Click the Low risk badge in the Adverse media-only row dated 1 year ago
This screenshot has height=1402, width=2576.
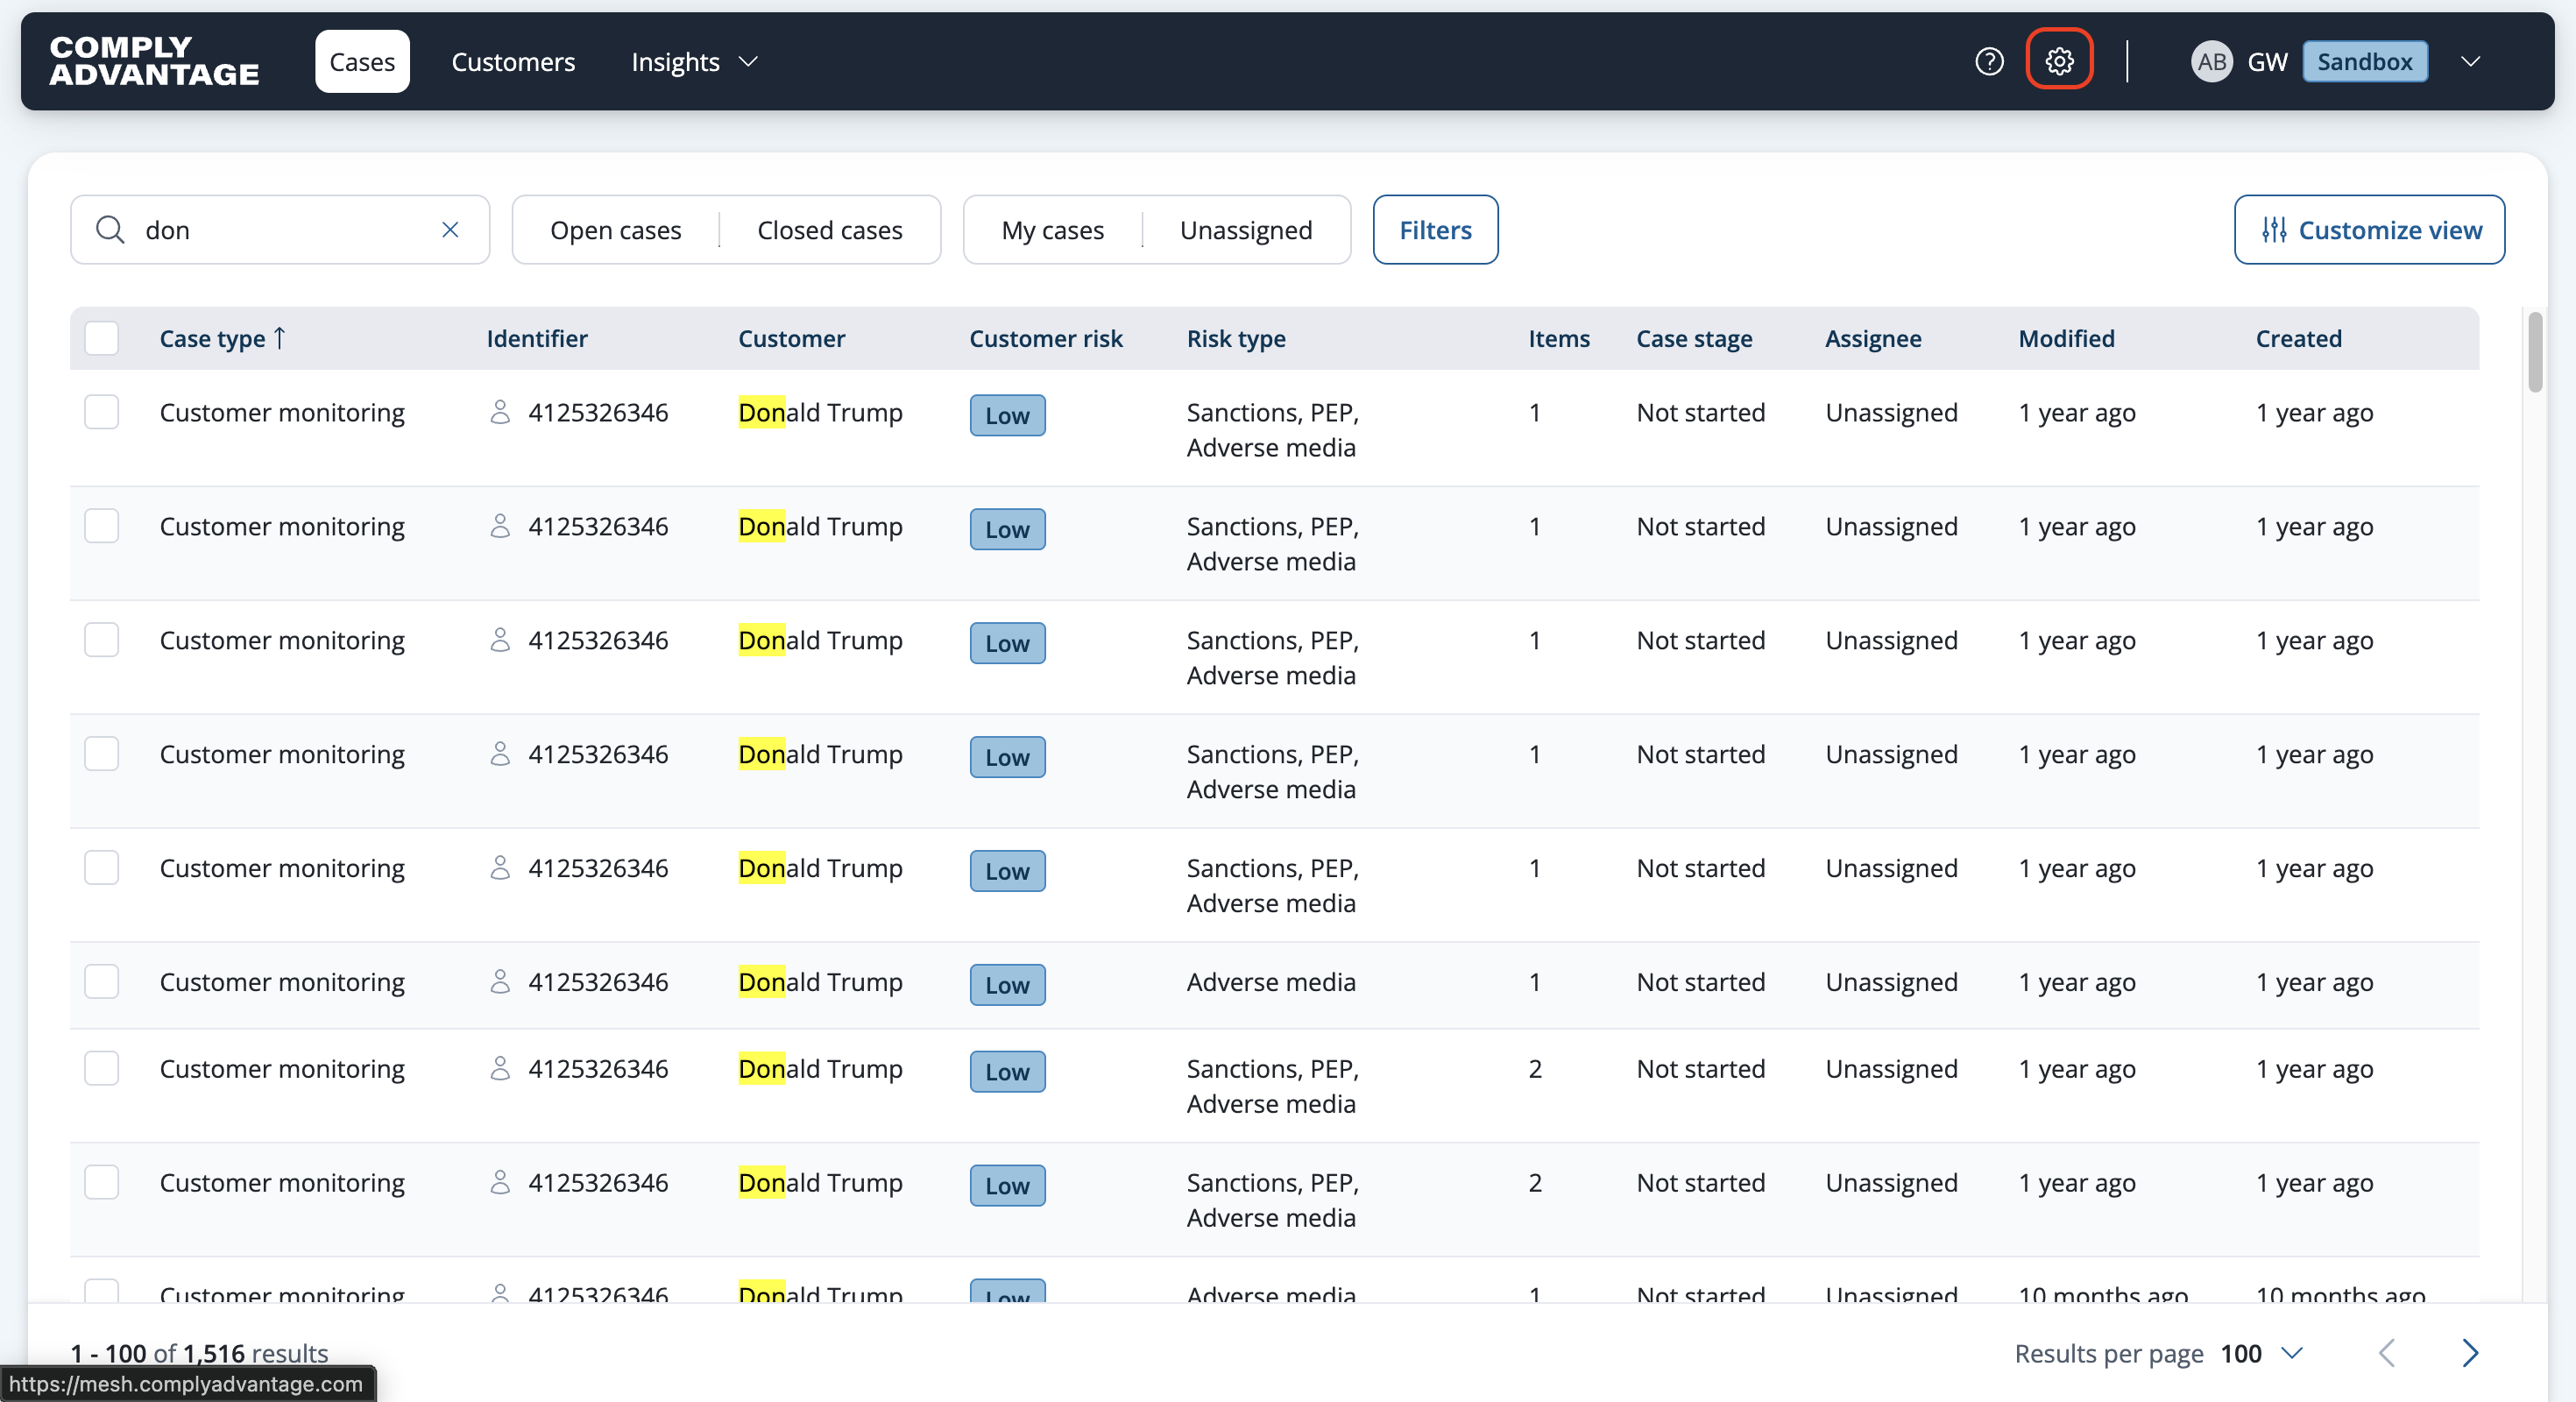pos(1007,984)
